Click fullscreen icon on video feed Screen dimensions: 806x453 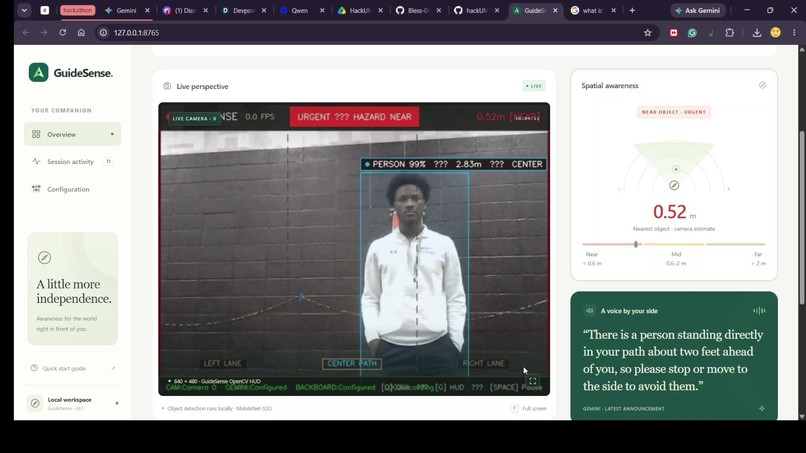533,381
